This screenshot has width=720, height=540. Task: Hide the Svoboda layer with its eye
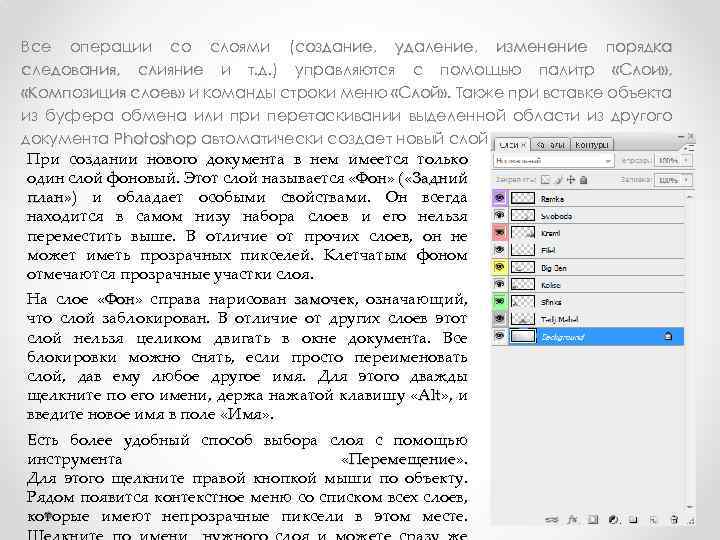500,215
